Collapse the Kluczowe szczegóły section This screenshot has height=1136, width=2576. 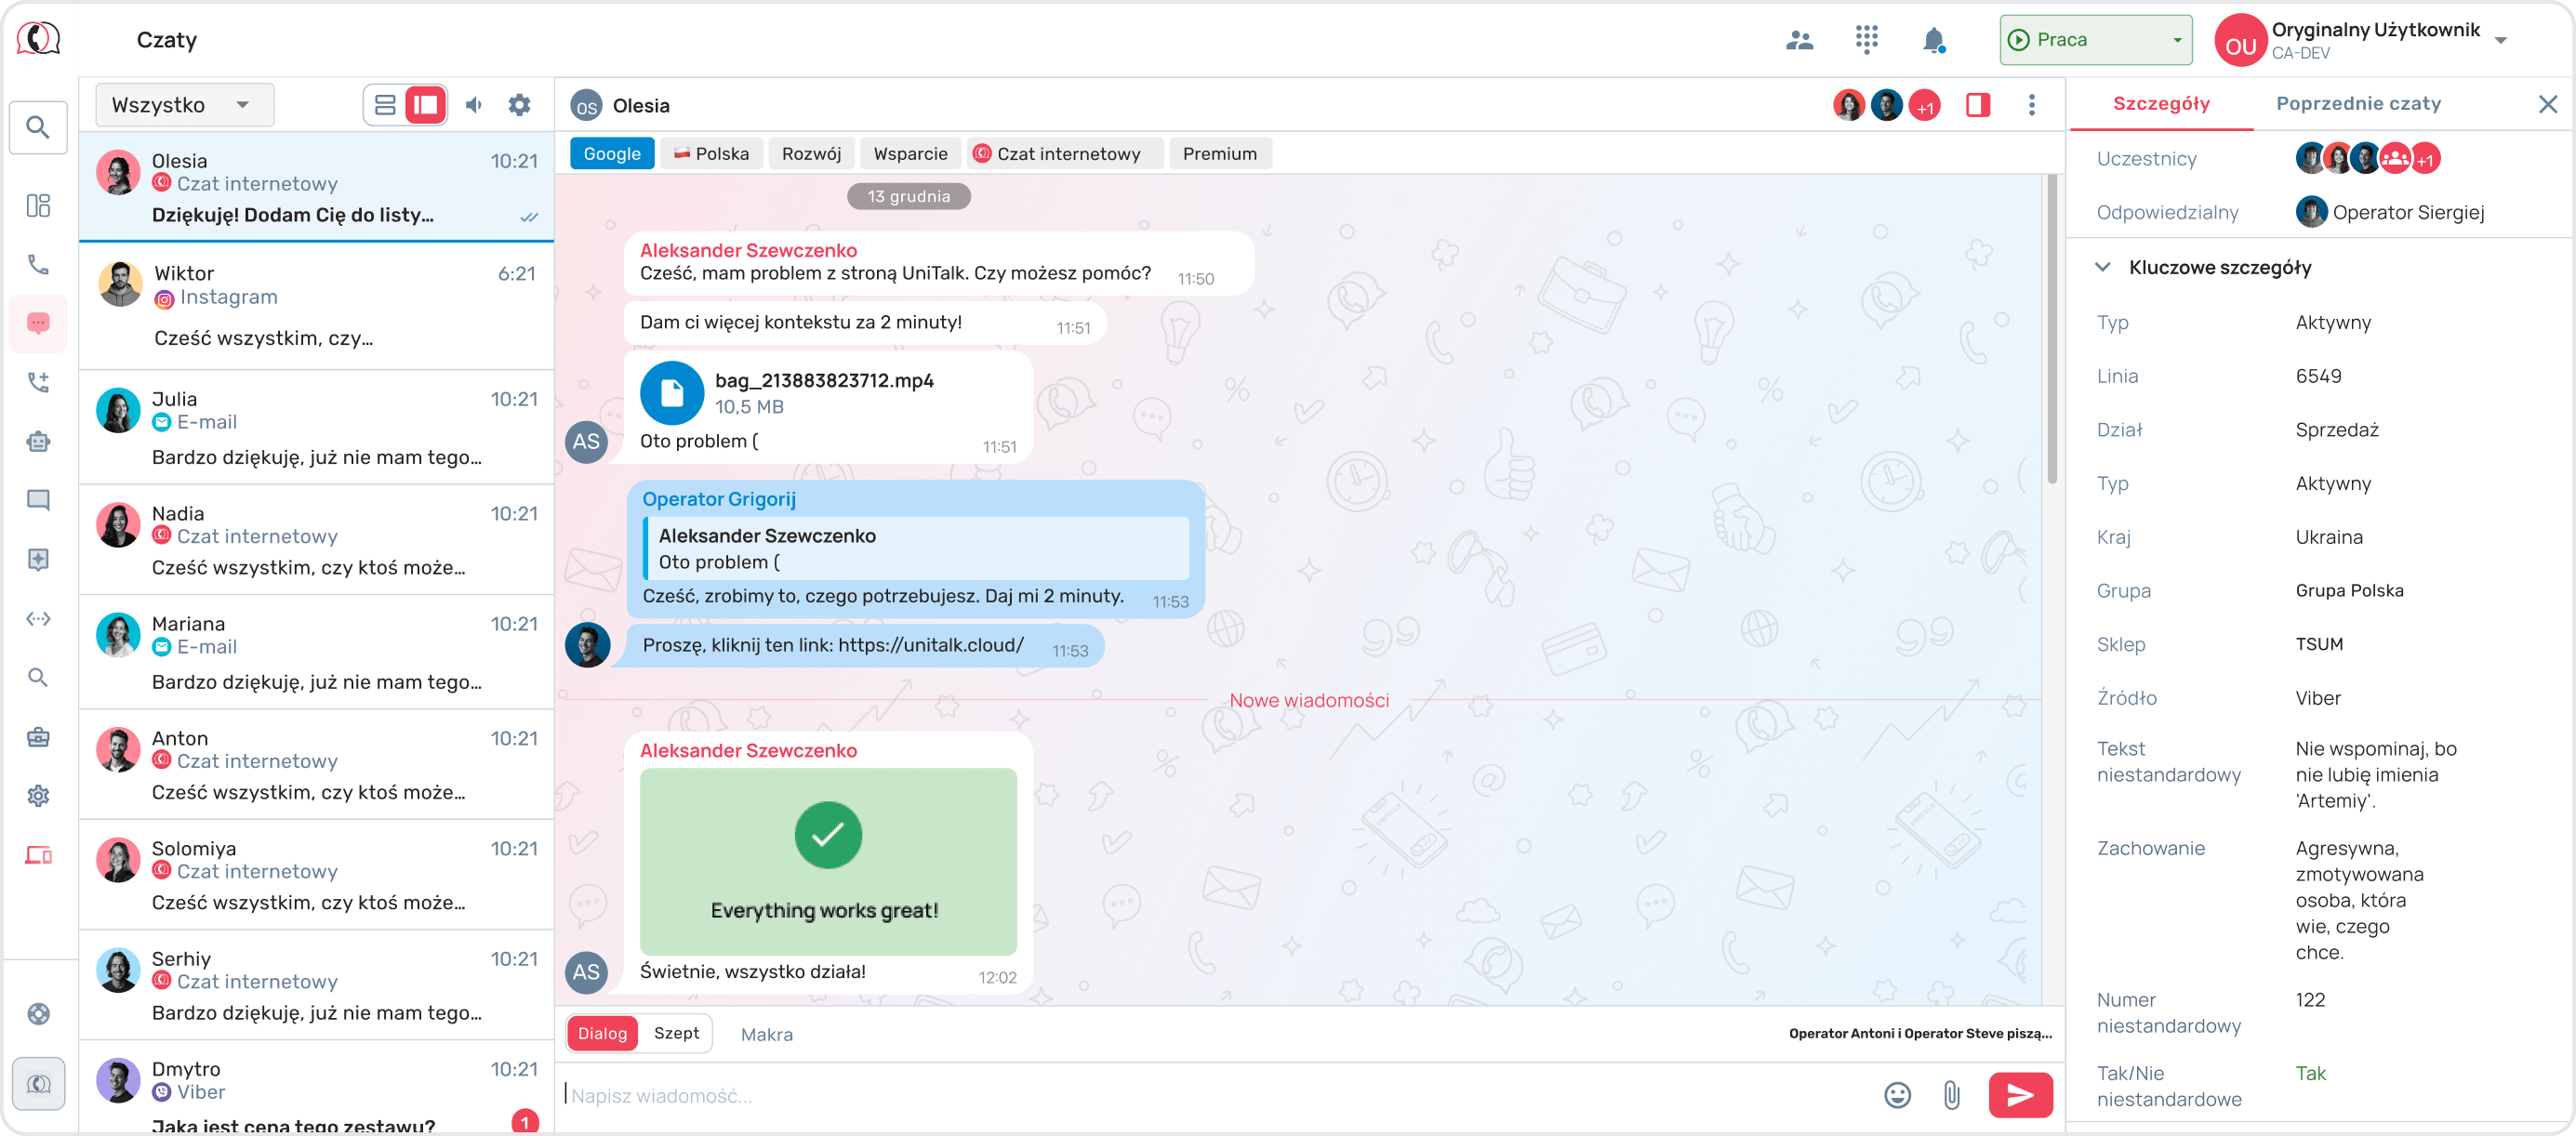[2103, 267]
